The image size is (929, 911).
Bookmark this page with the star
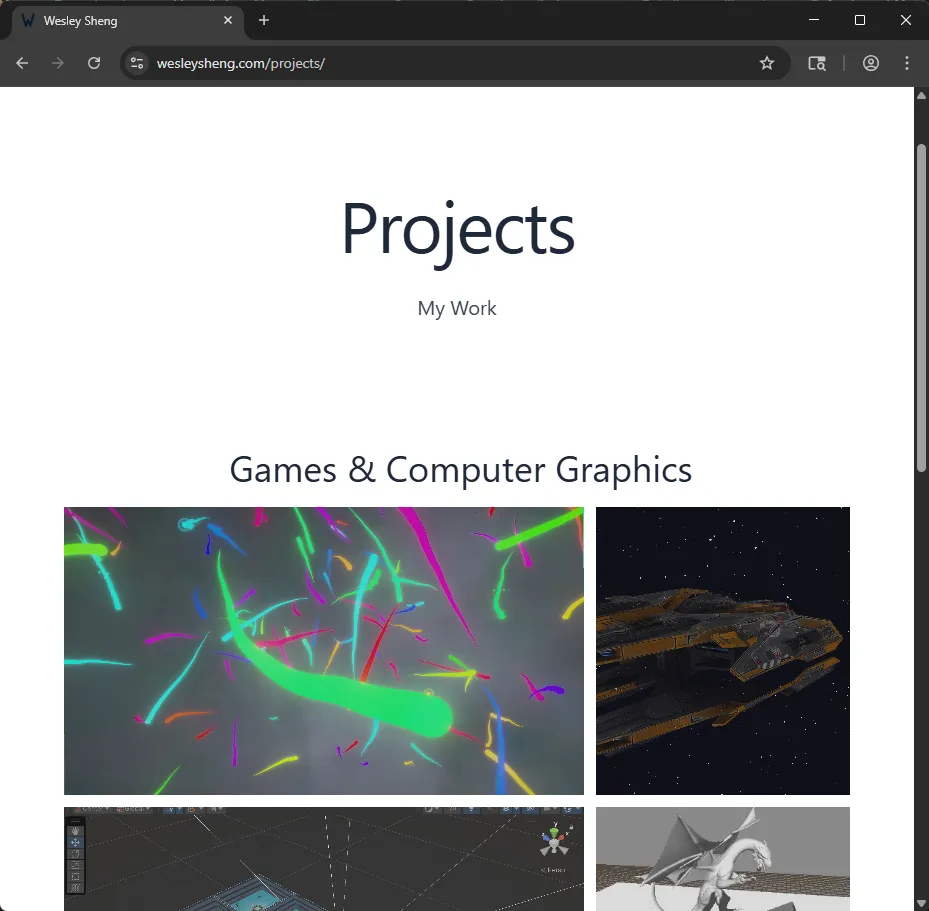[x=767, y=63]
